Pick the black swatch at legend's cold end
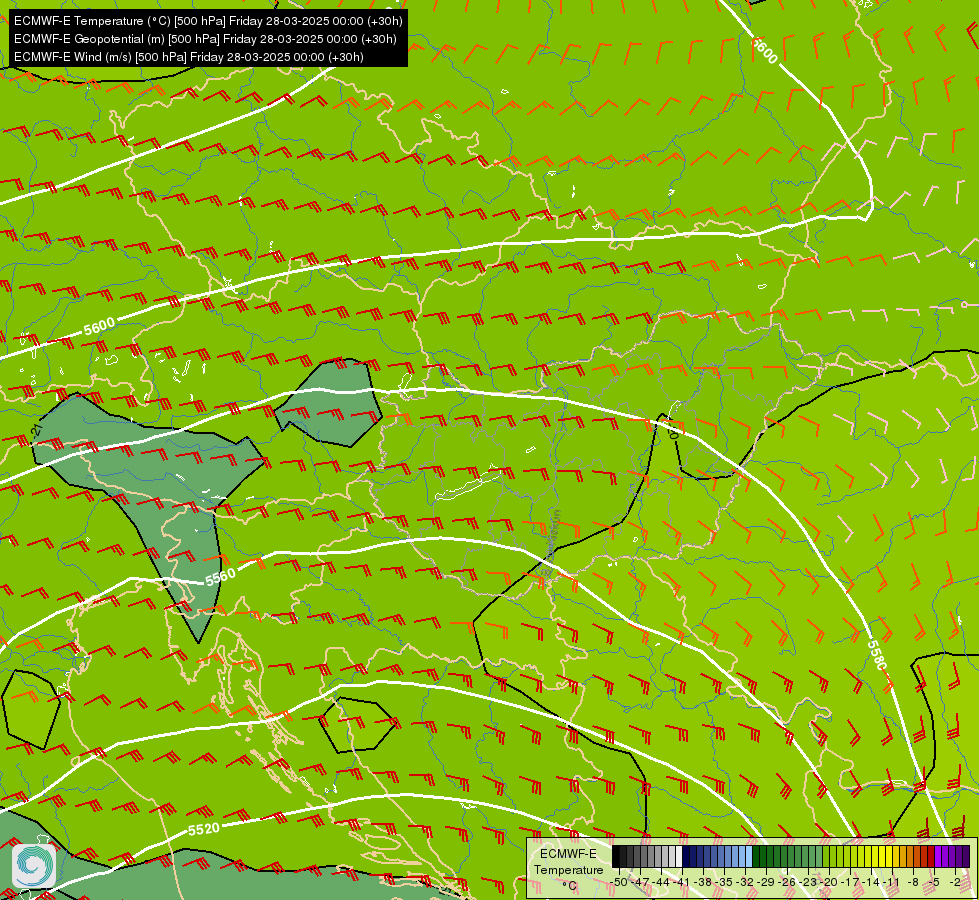This screenshot has width=979, height=900. [x=616, y=856]
